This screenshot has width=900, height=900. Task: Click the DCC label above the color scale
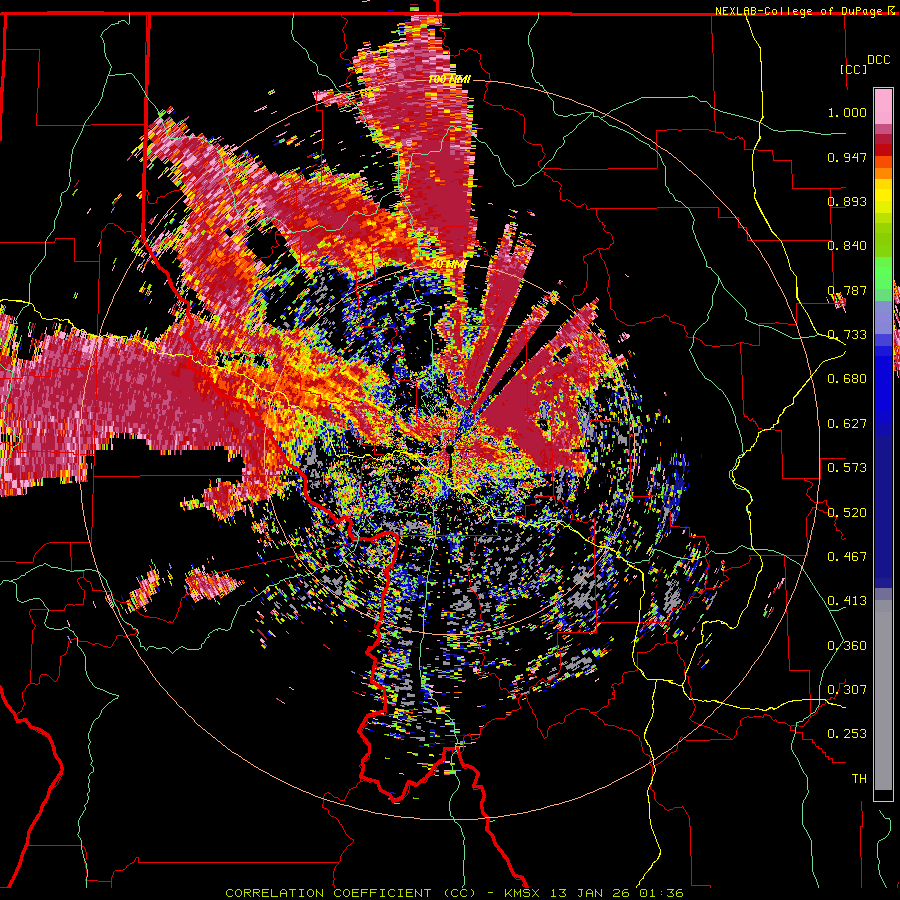pyautogui.click(x=878, y=60)
